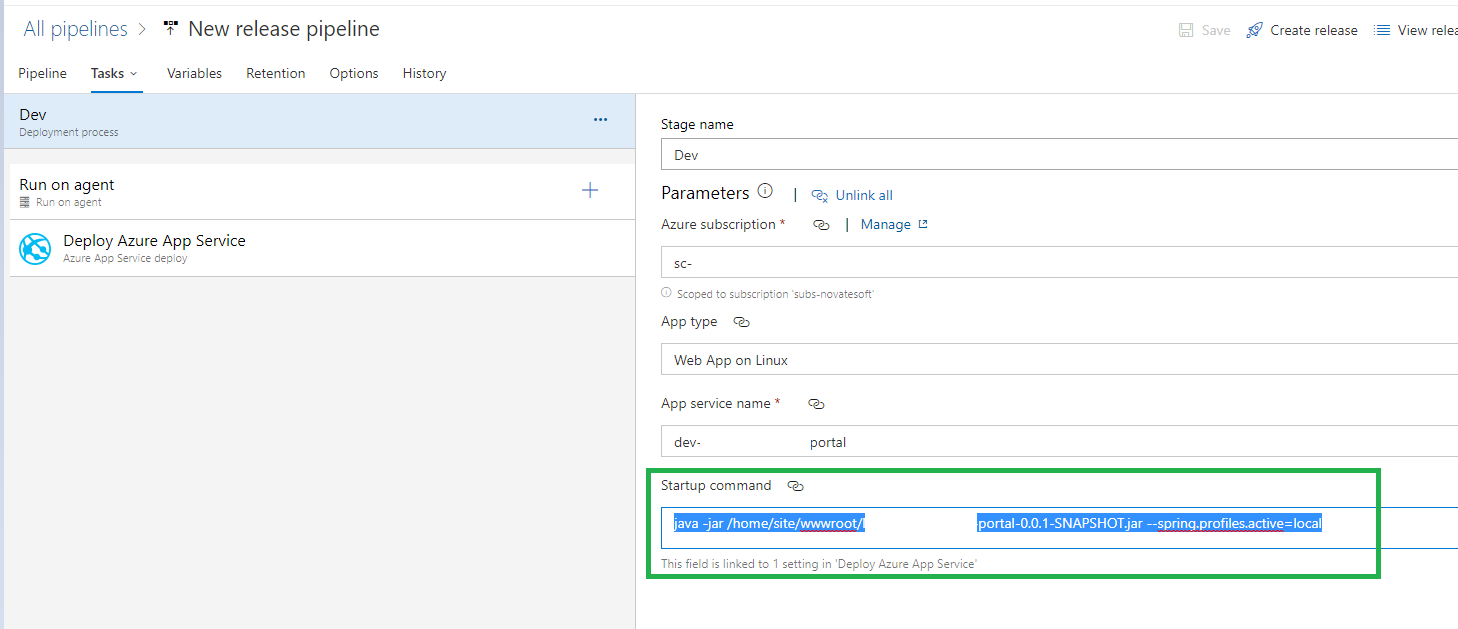Viewport: 1458px width, 629px height.
Task: Click the Create release rocket icon
Action: click(x=1254, y=30)
